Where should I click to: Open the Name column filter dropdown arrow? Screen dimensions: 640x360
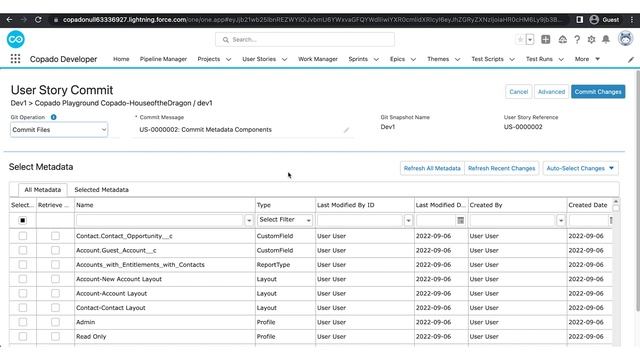(249, 220)
